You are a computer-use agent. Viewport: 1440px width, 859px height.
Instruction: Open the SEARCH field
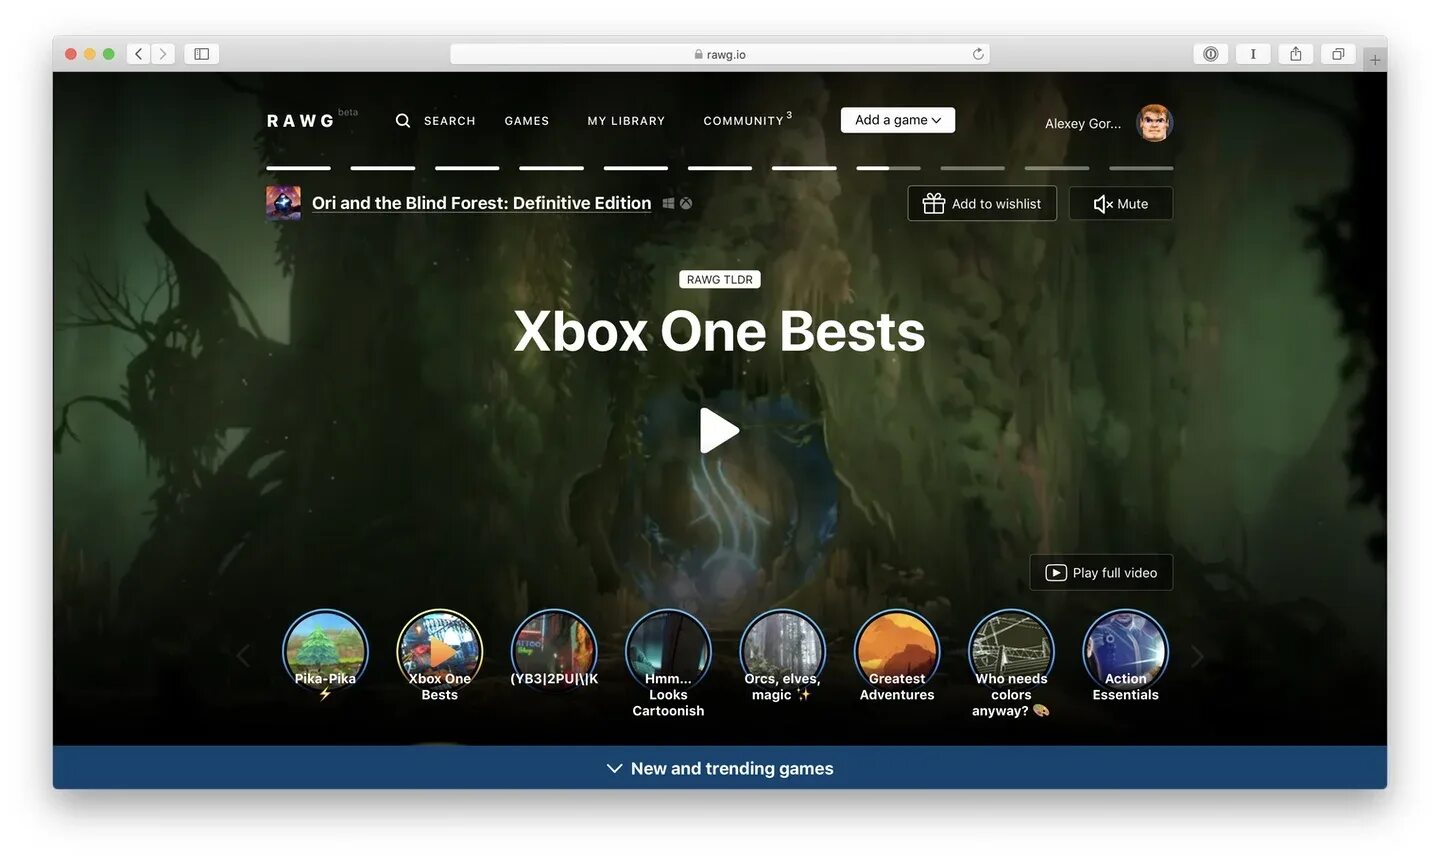click(x=449, y=121)
